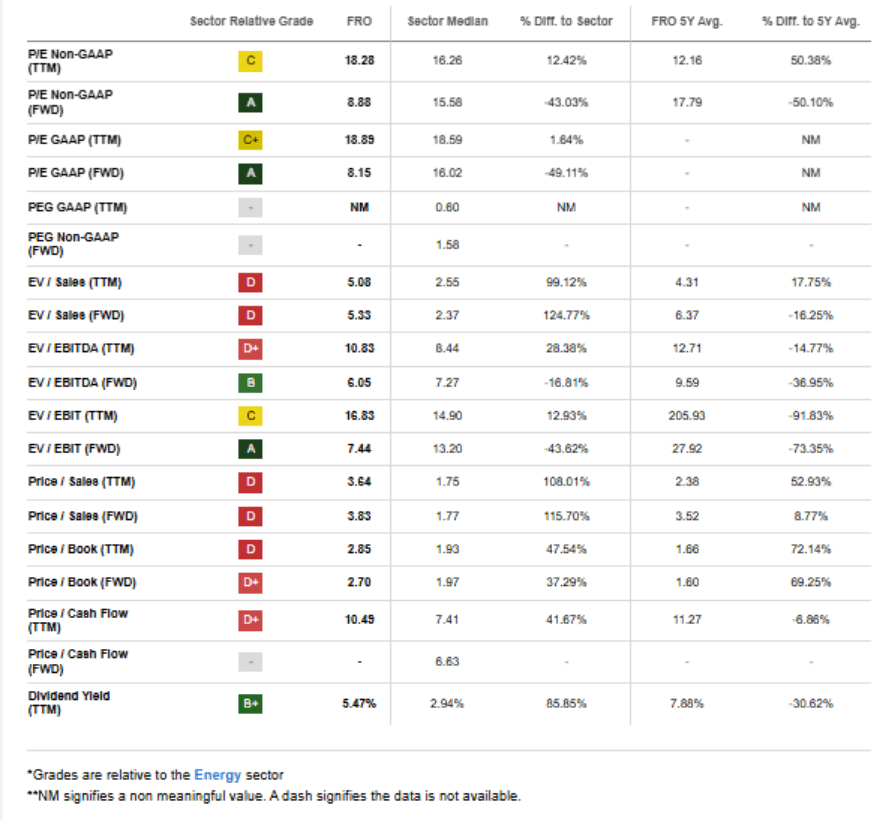This screenshot has width=883, height=820.
Task: Select the EV / Sales (FWD) row label
Action: 76,315
